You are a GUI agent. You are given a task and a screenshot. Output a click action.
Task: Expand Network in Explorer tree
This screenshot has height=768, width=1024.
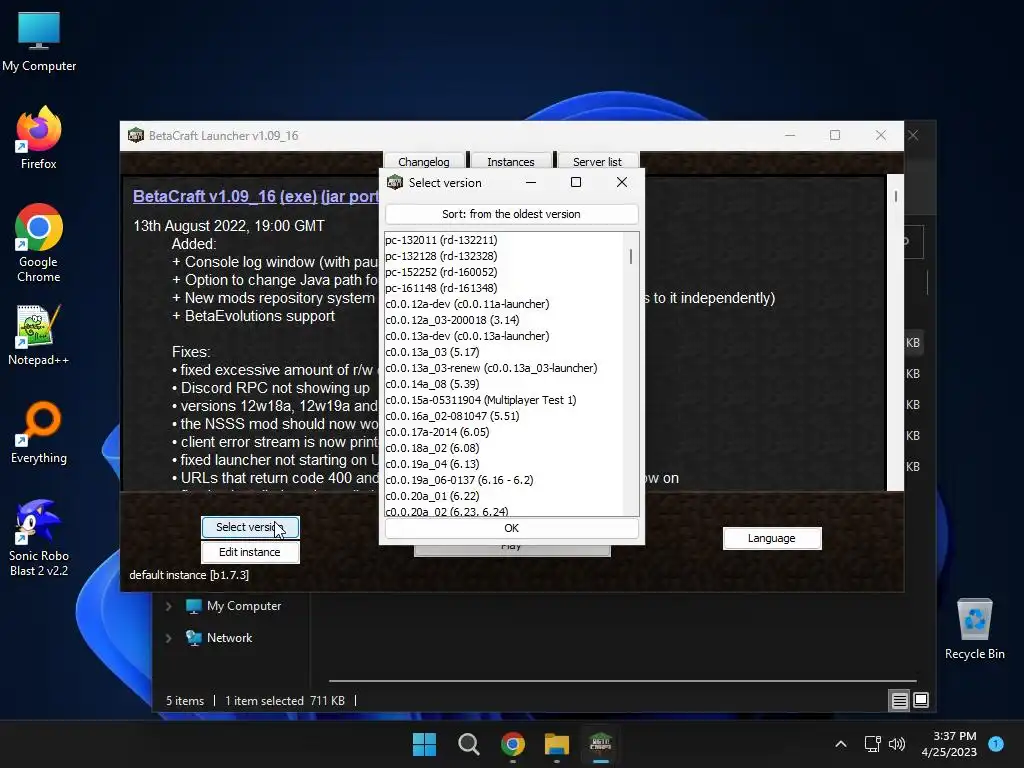[x=168, y=638]
